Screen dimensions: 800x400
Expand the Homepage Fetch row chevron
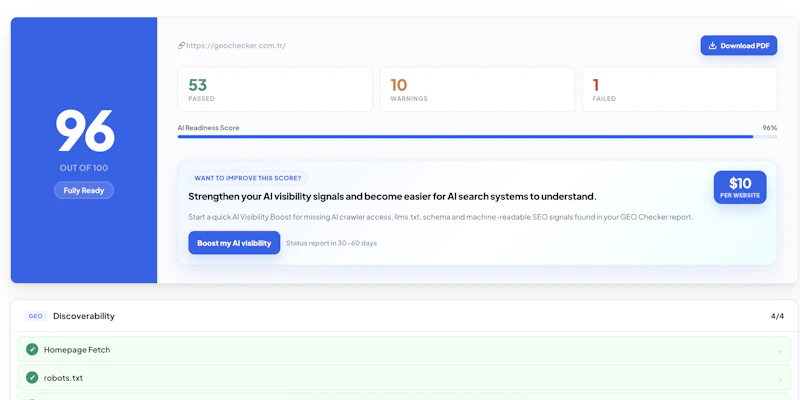(780, 351)
